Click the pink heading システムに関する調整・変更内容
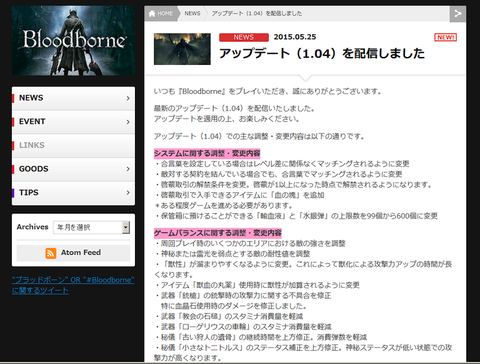480x364 pixels. (x=207, y=154)
